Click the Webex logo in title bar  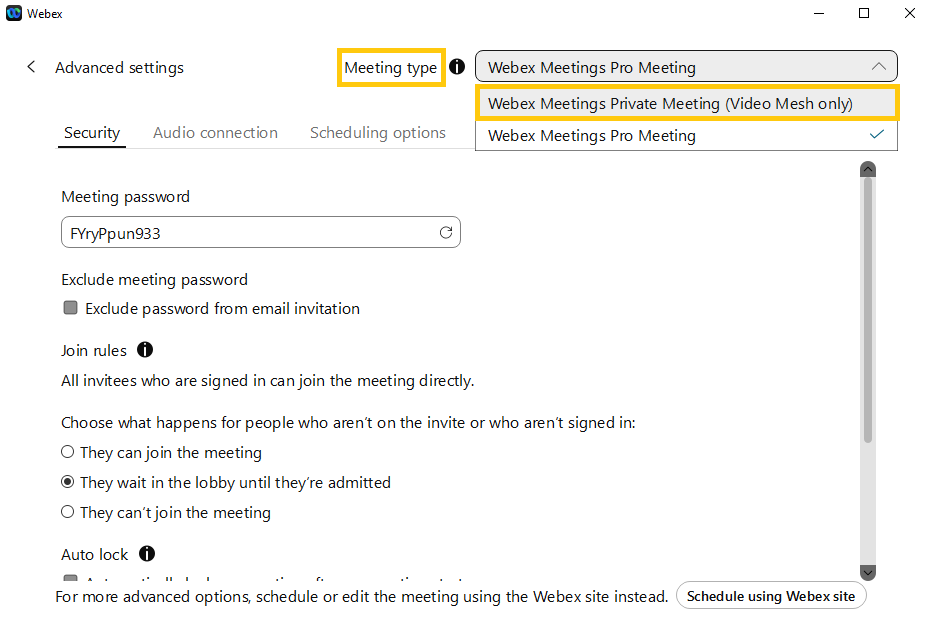[14, 13]
